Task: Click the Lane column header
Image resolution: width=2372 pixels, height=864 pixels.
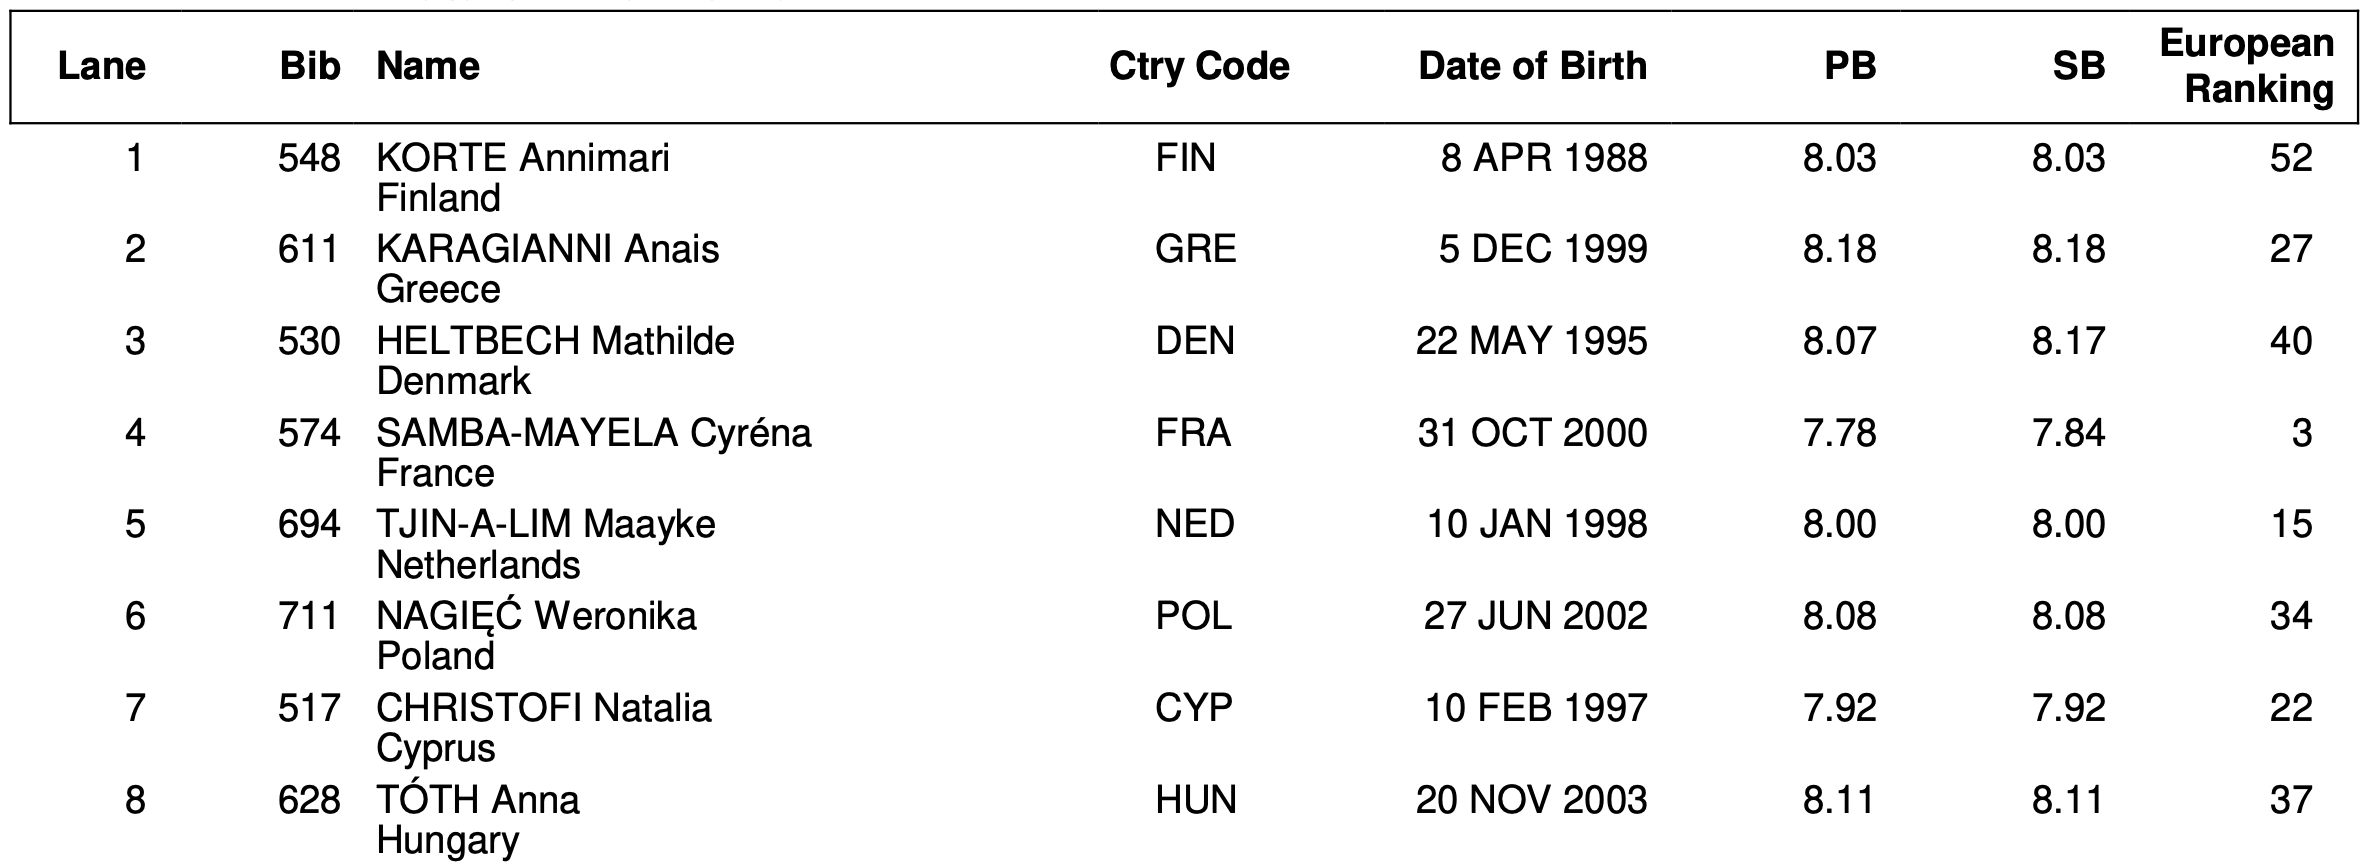Action: coord(102,66)
